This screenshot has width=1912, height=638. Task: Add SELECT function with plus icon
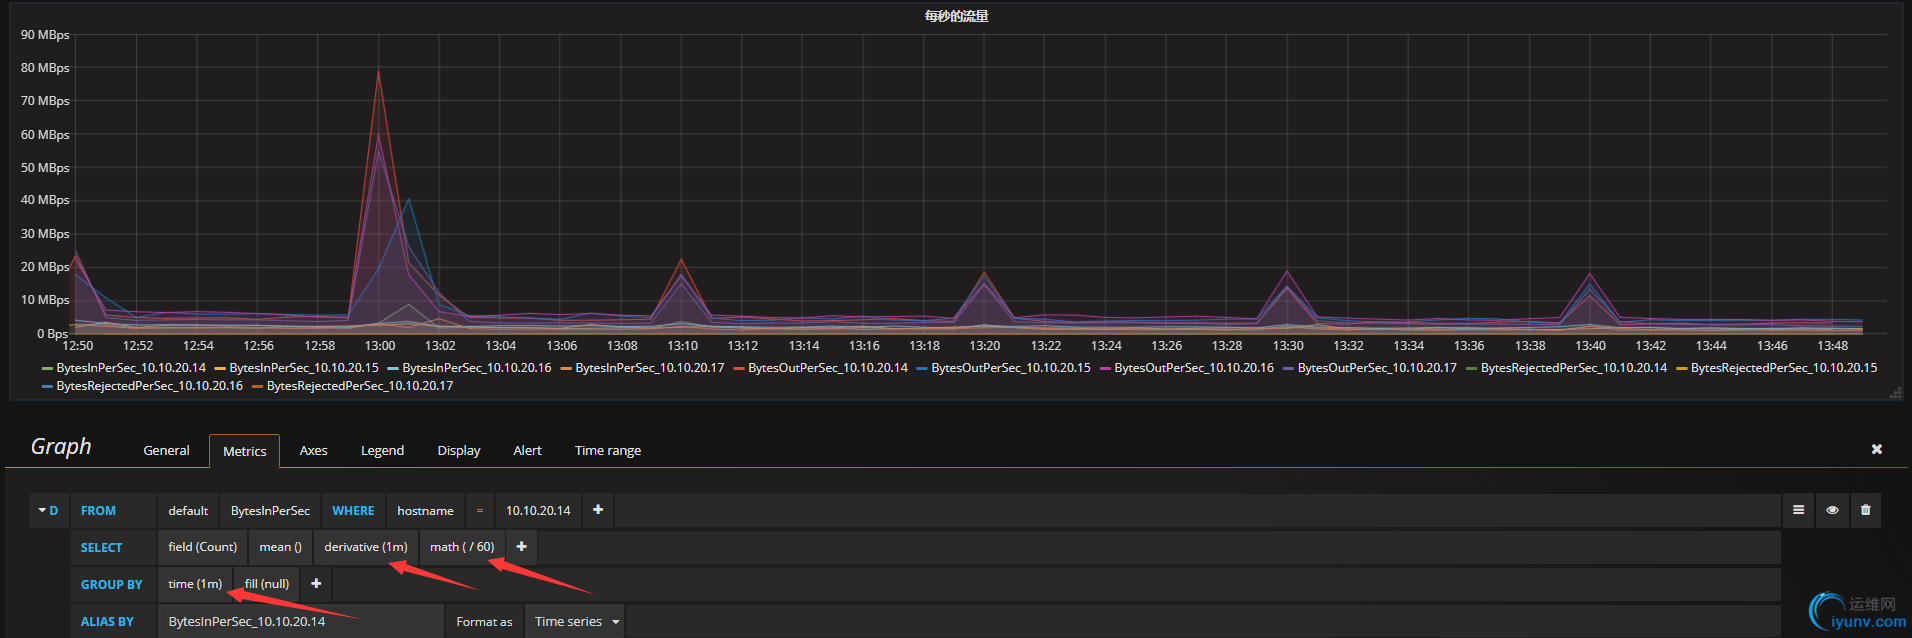tap(521, 547)
